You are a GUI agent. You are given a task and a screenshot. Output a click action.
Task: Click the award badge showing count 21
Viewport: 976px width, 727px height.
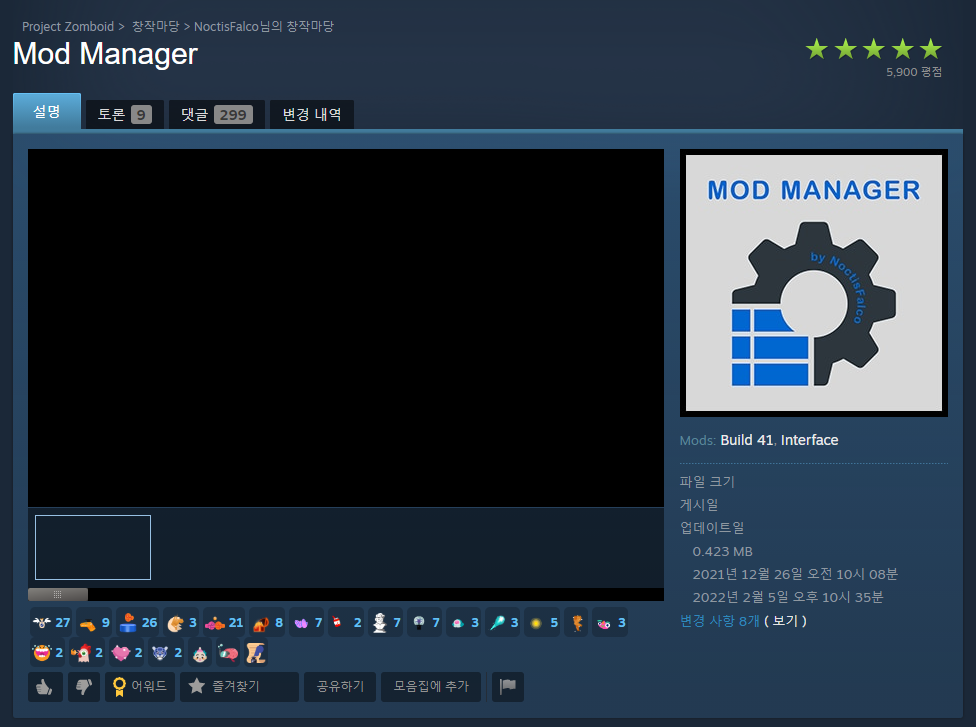point(223,622)
